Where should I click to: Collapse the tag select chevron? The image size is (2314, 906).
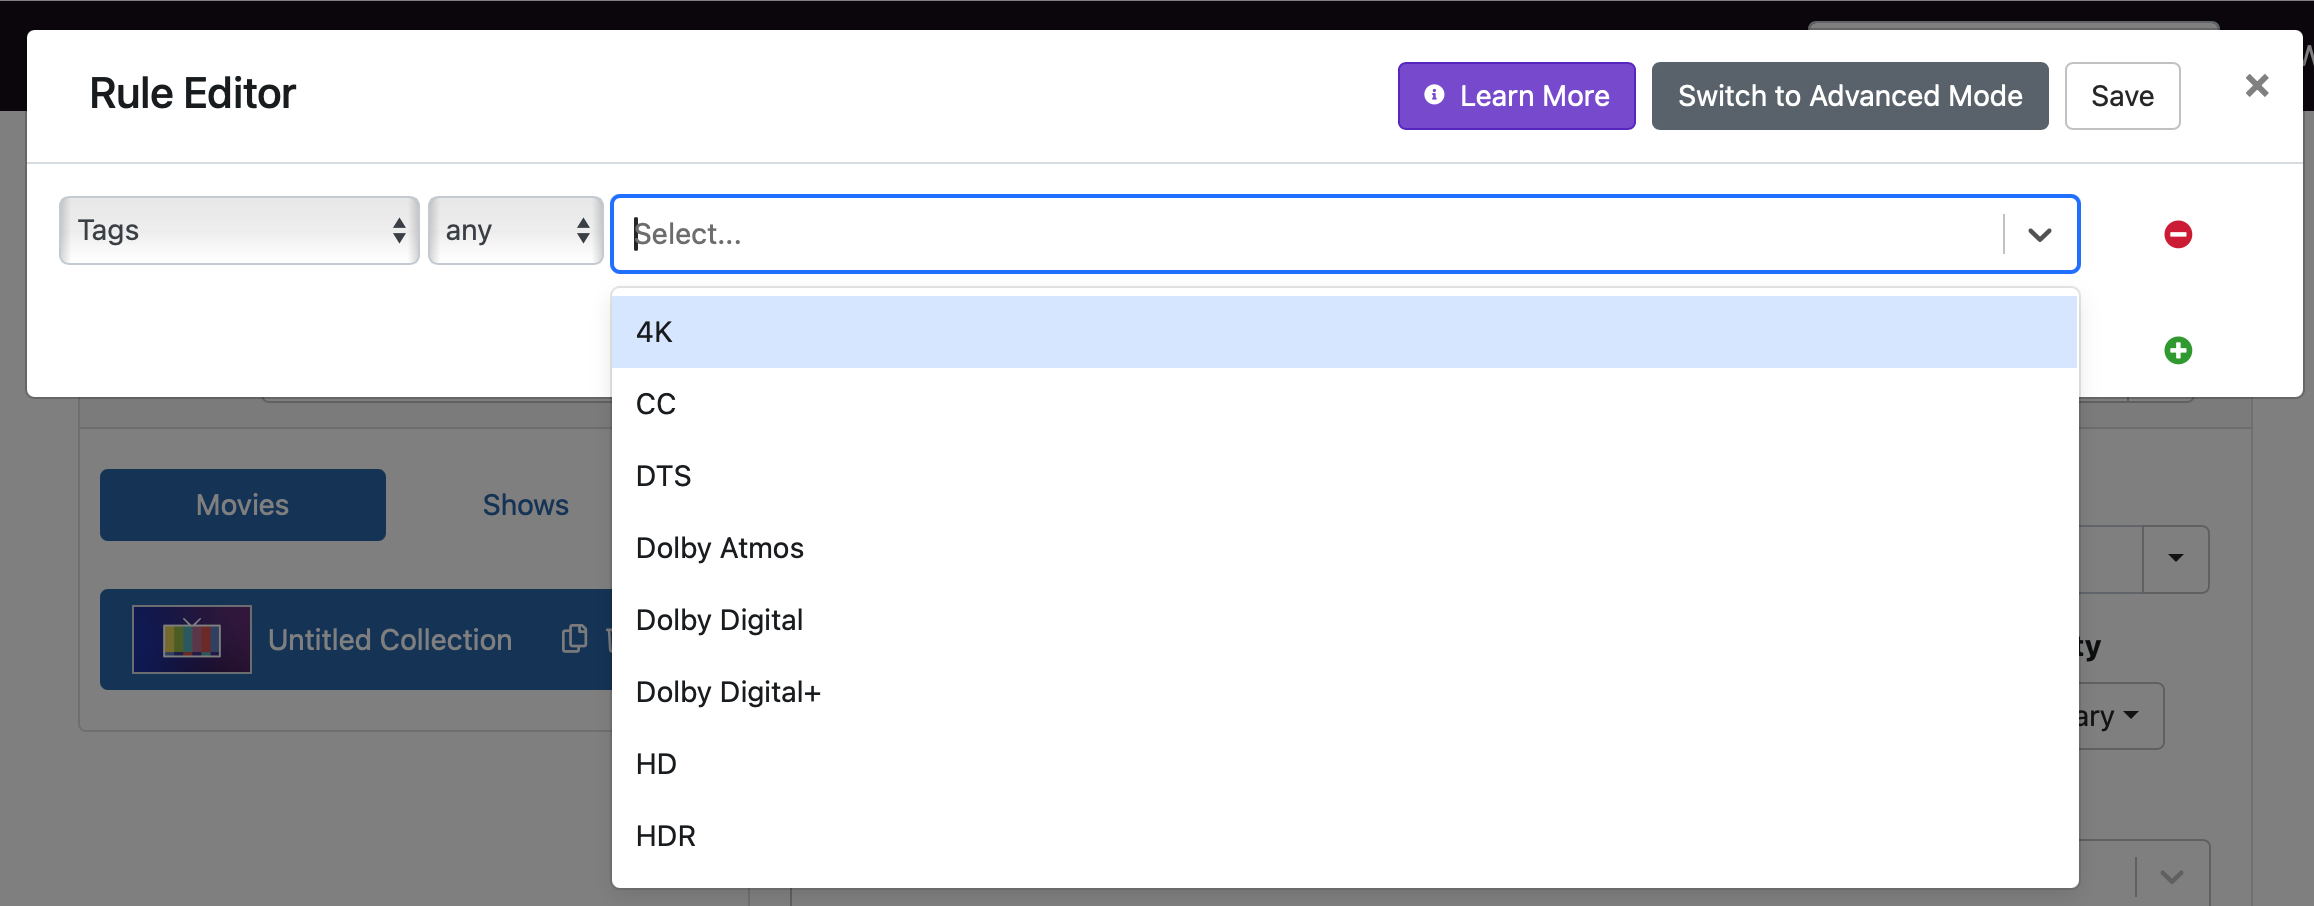point(2039,235)
